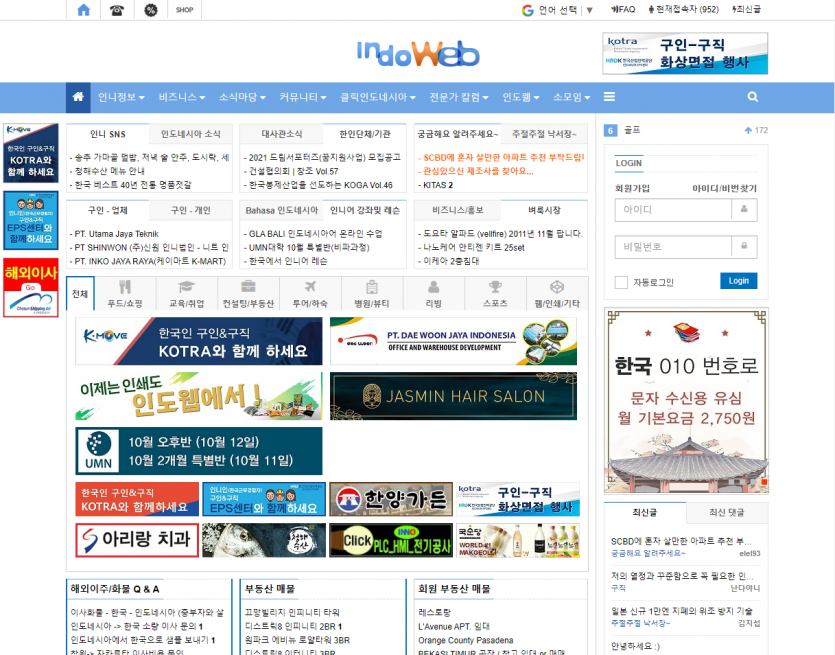Open the JASMIN HAIR SALON banner

(453, 396)
